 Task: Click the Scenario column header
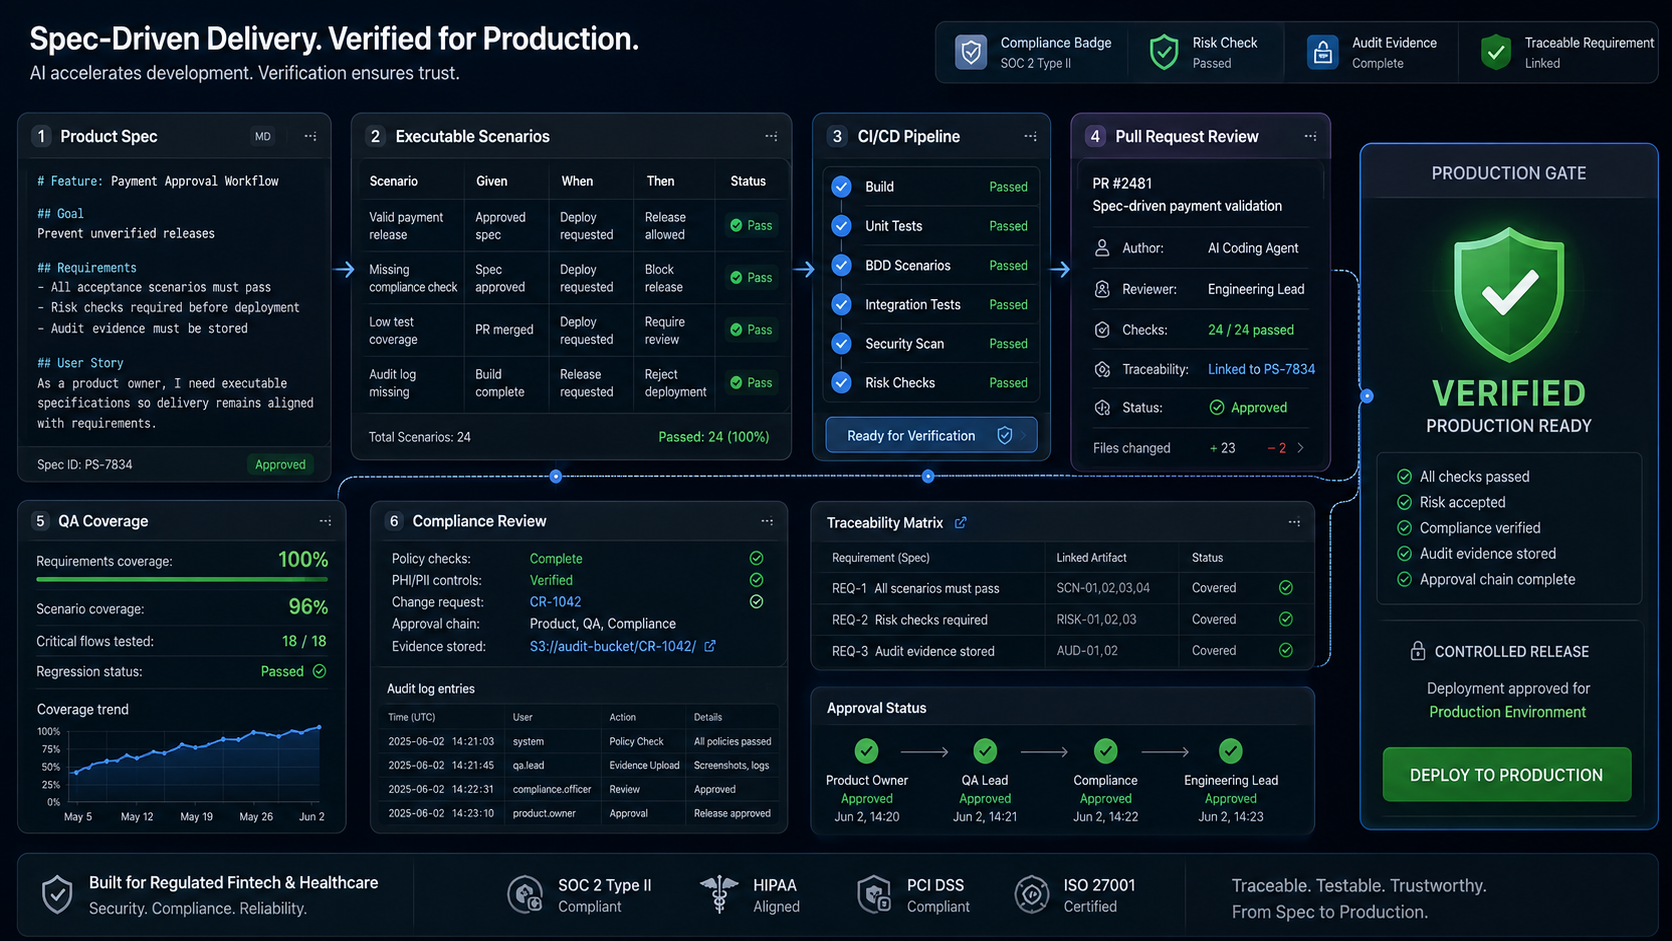pyautogui.click(x=394, y=181)
